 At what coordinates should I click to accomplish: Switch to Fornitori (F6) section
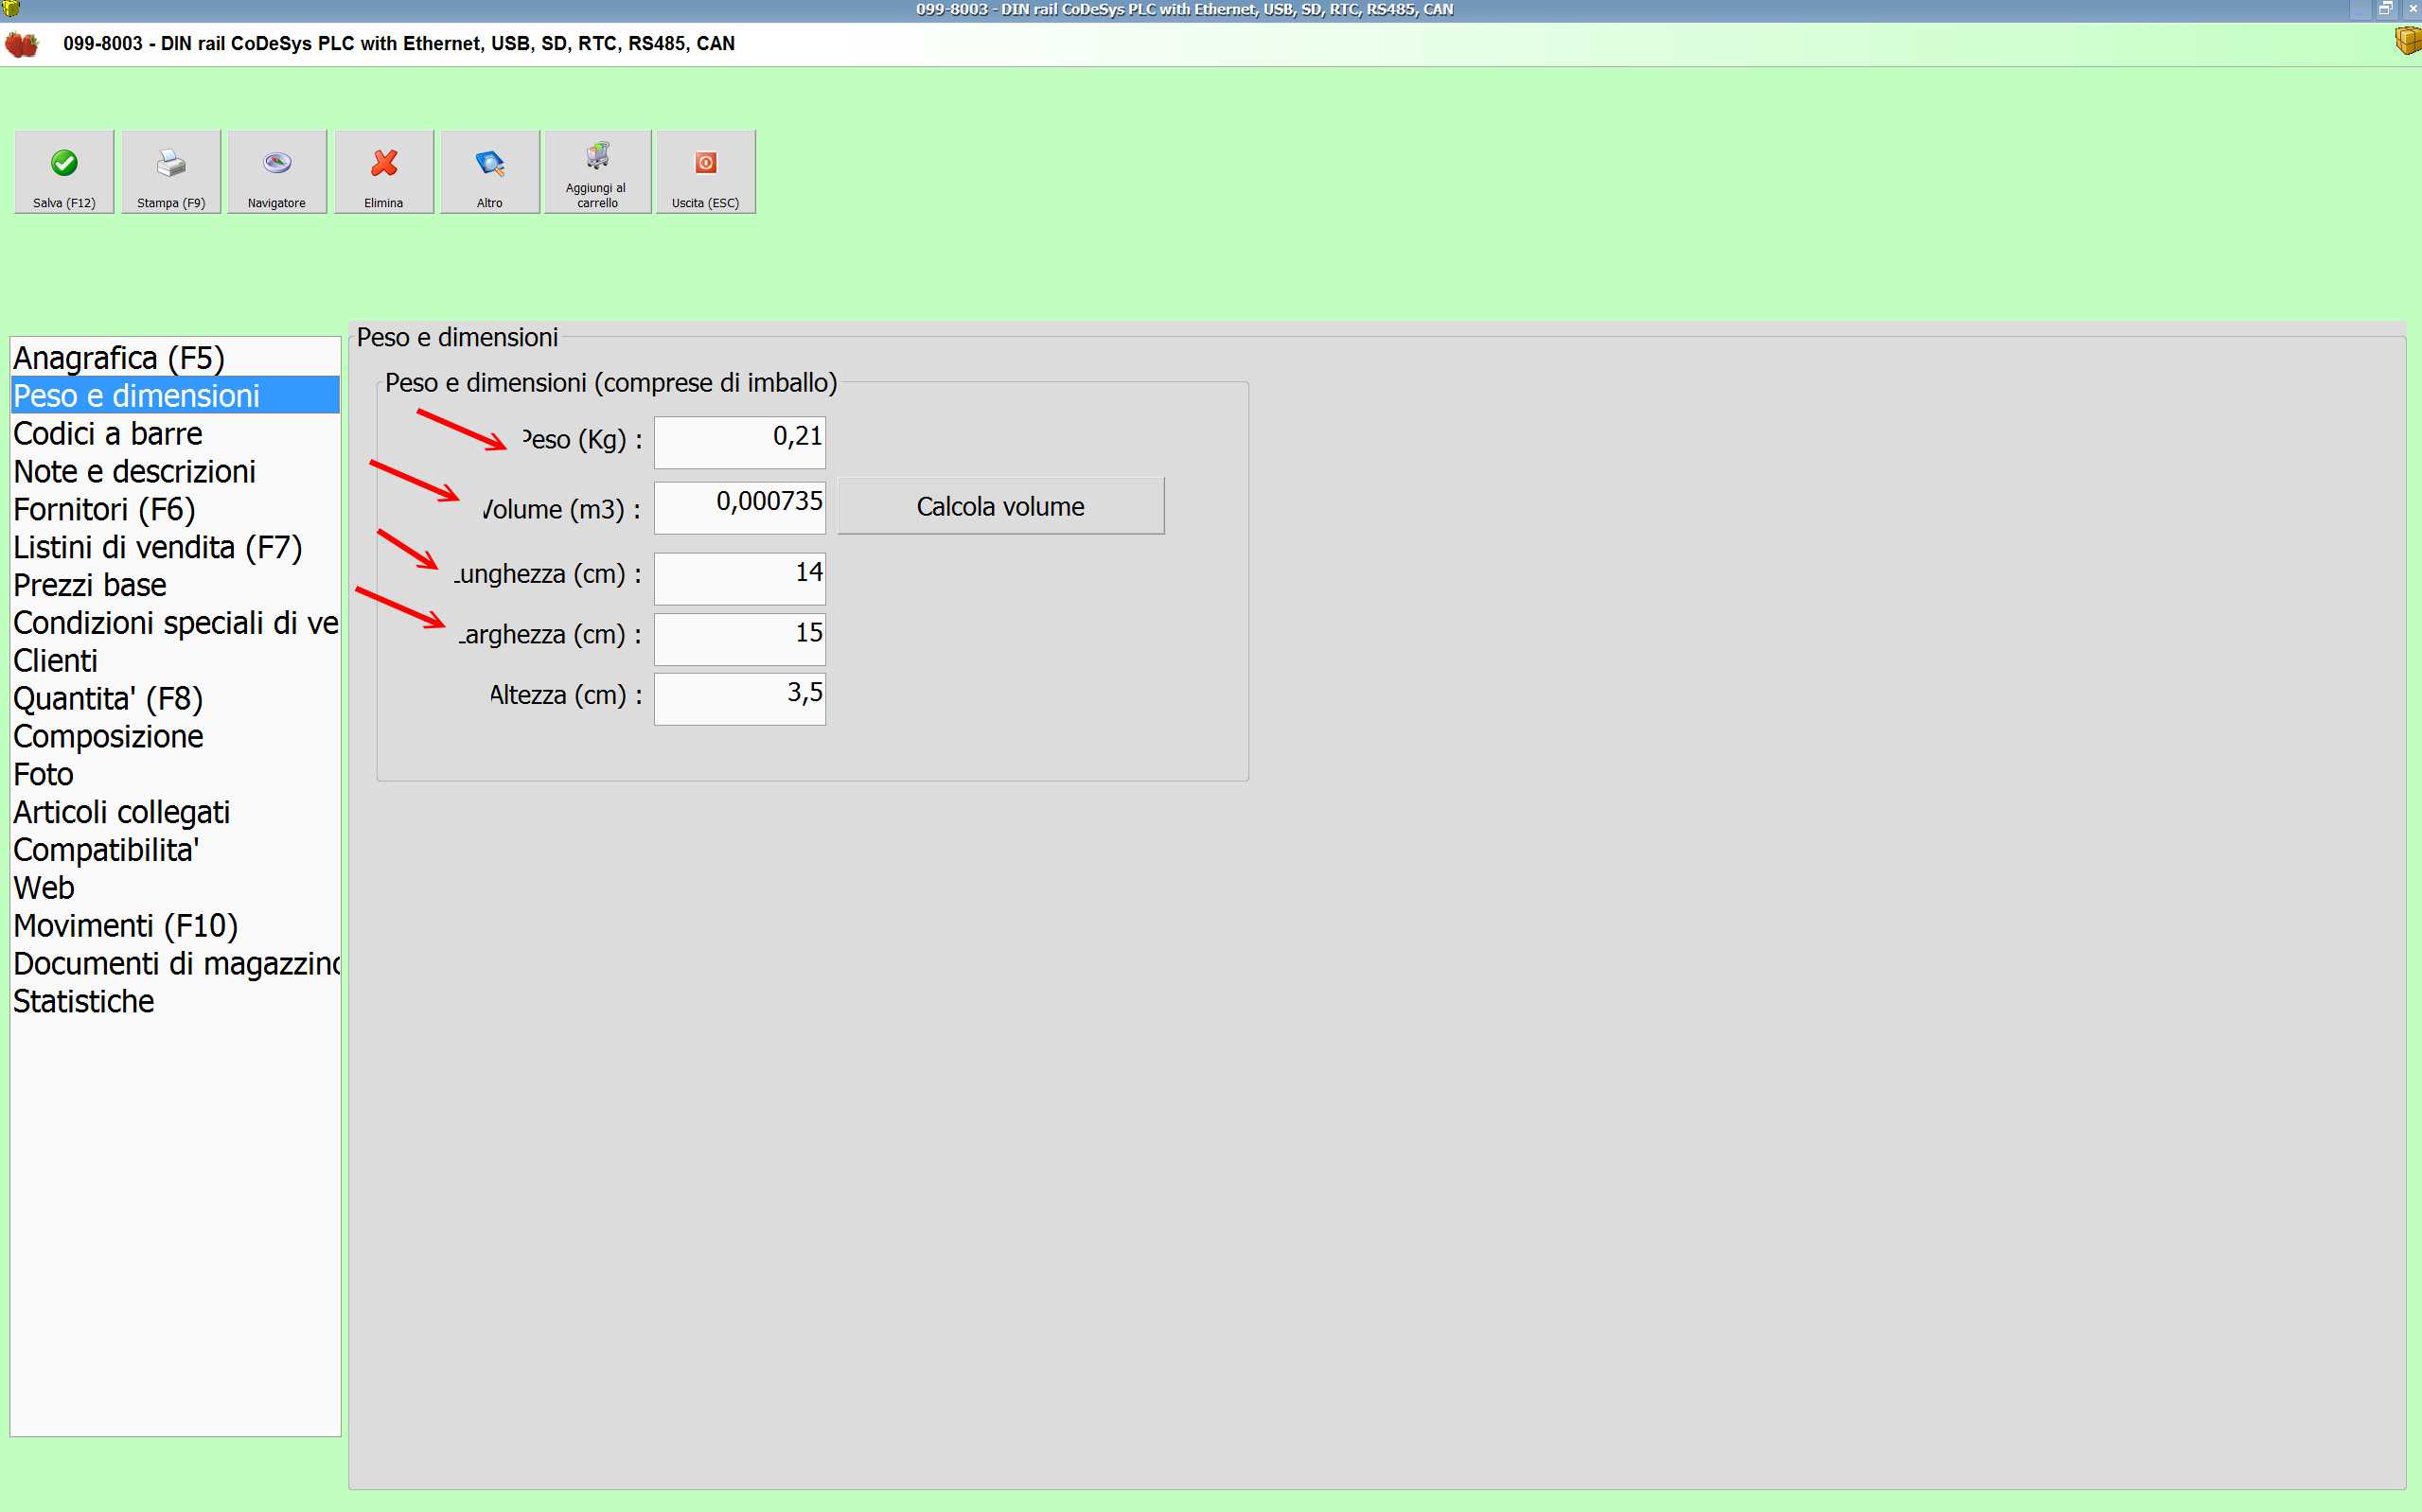click(104, 510)
